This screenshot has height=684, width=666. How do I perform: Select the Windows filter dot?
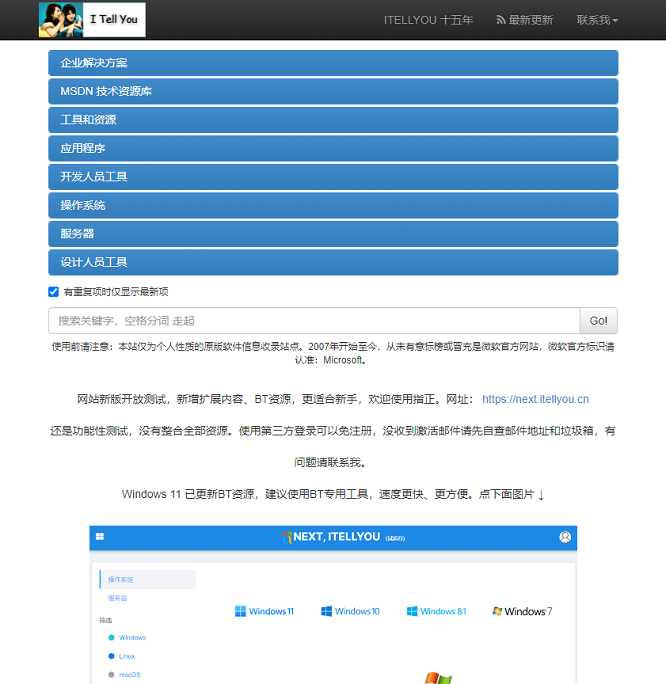pos(111,637)
